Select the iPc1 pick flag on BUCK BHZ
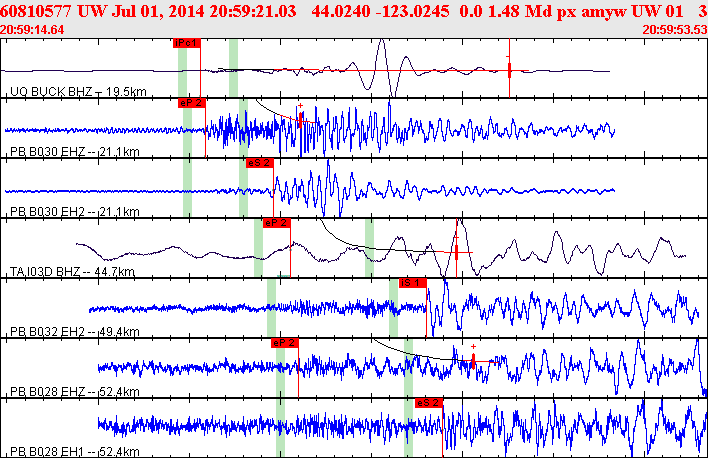Image resolution: width=708 pixels, height=458 pixels. [x=186, y=43]
